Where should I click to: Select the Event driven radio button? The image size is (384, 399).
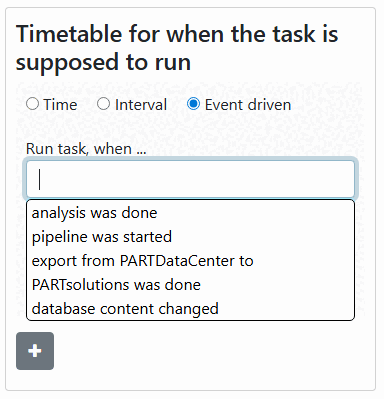pos(193,104)
